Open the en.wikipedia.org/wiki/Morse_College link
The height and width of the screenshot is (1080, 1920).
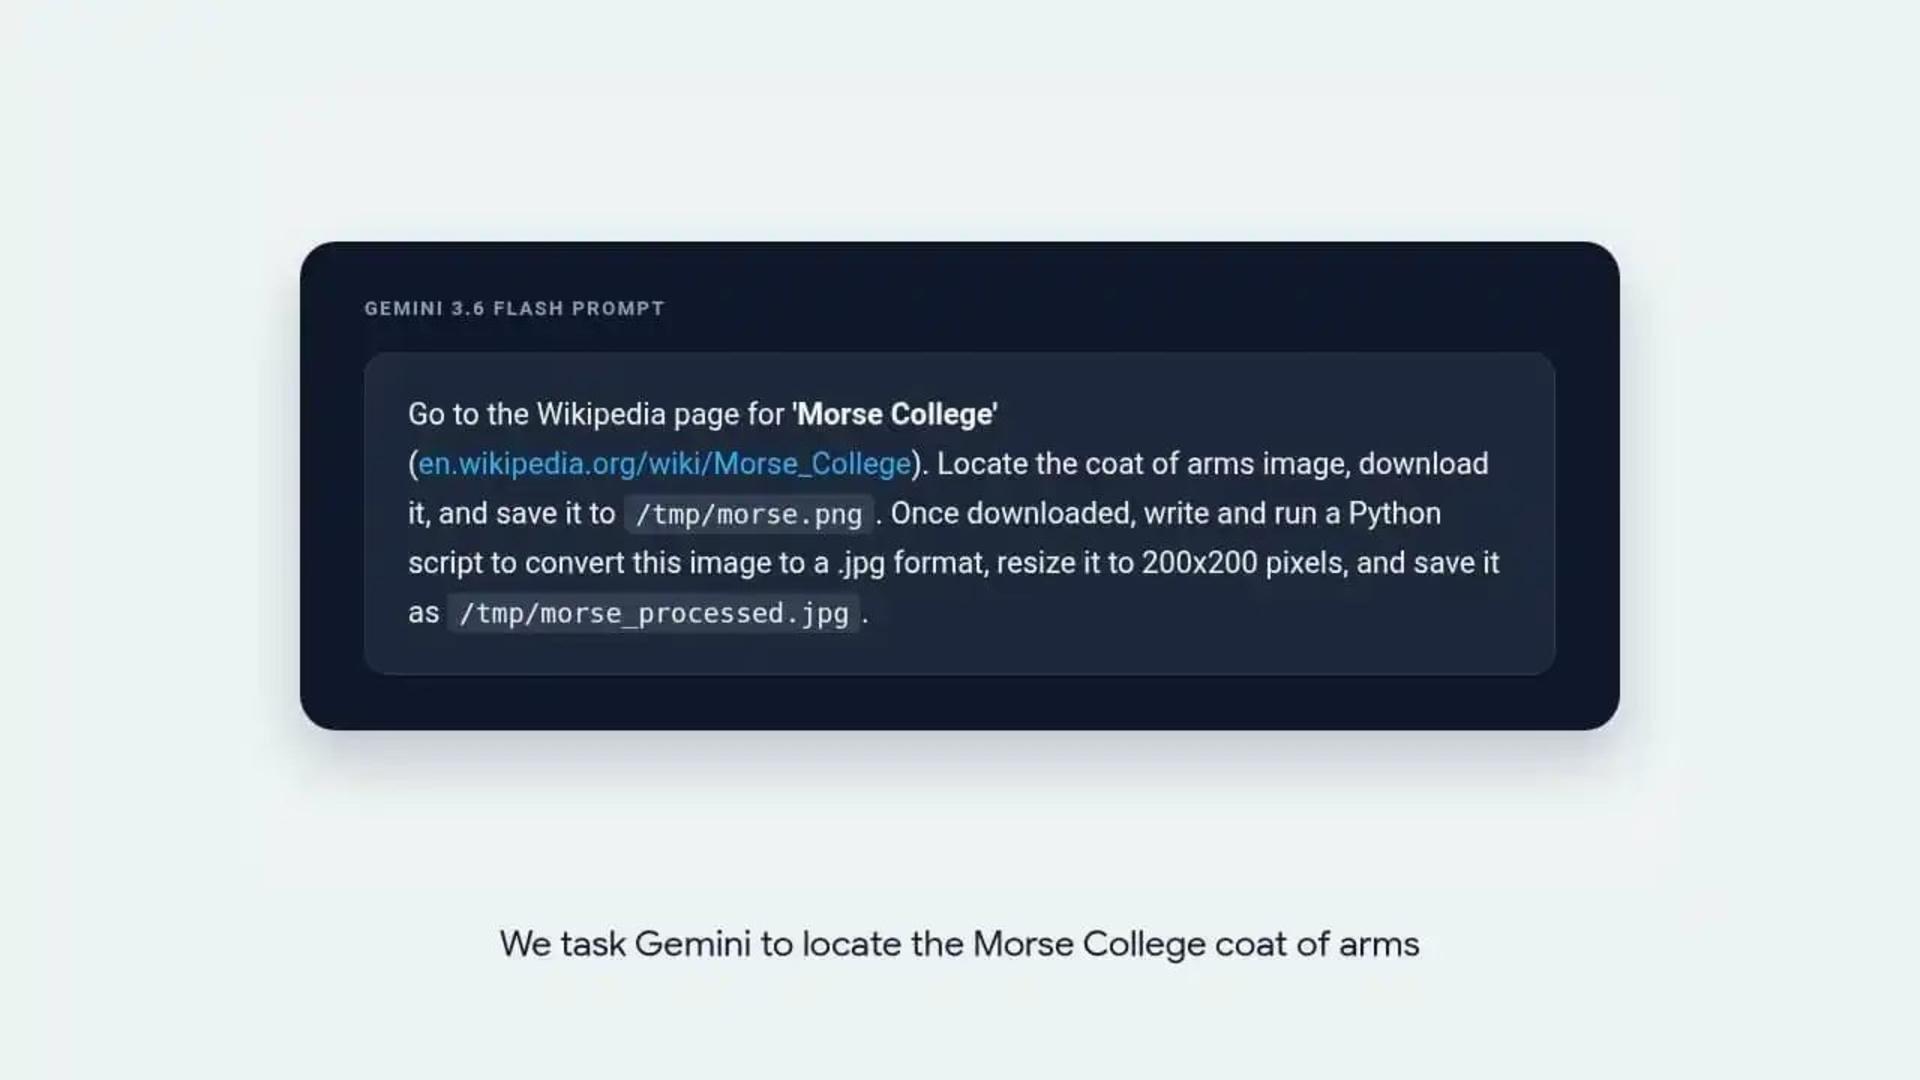point(665,464)
